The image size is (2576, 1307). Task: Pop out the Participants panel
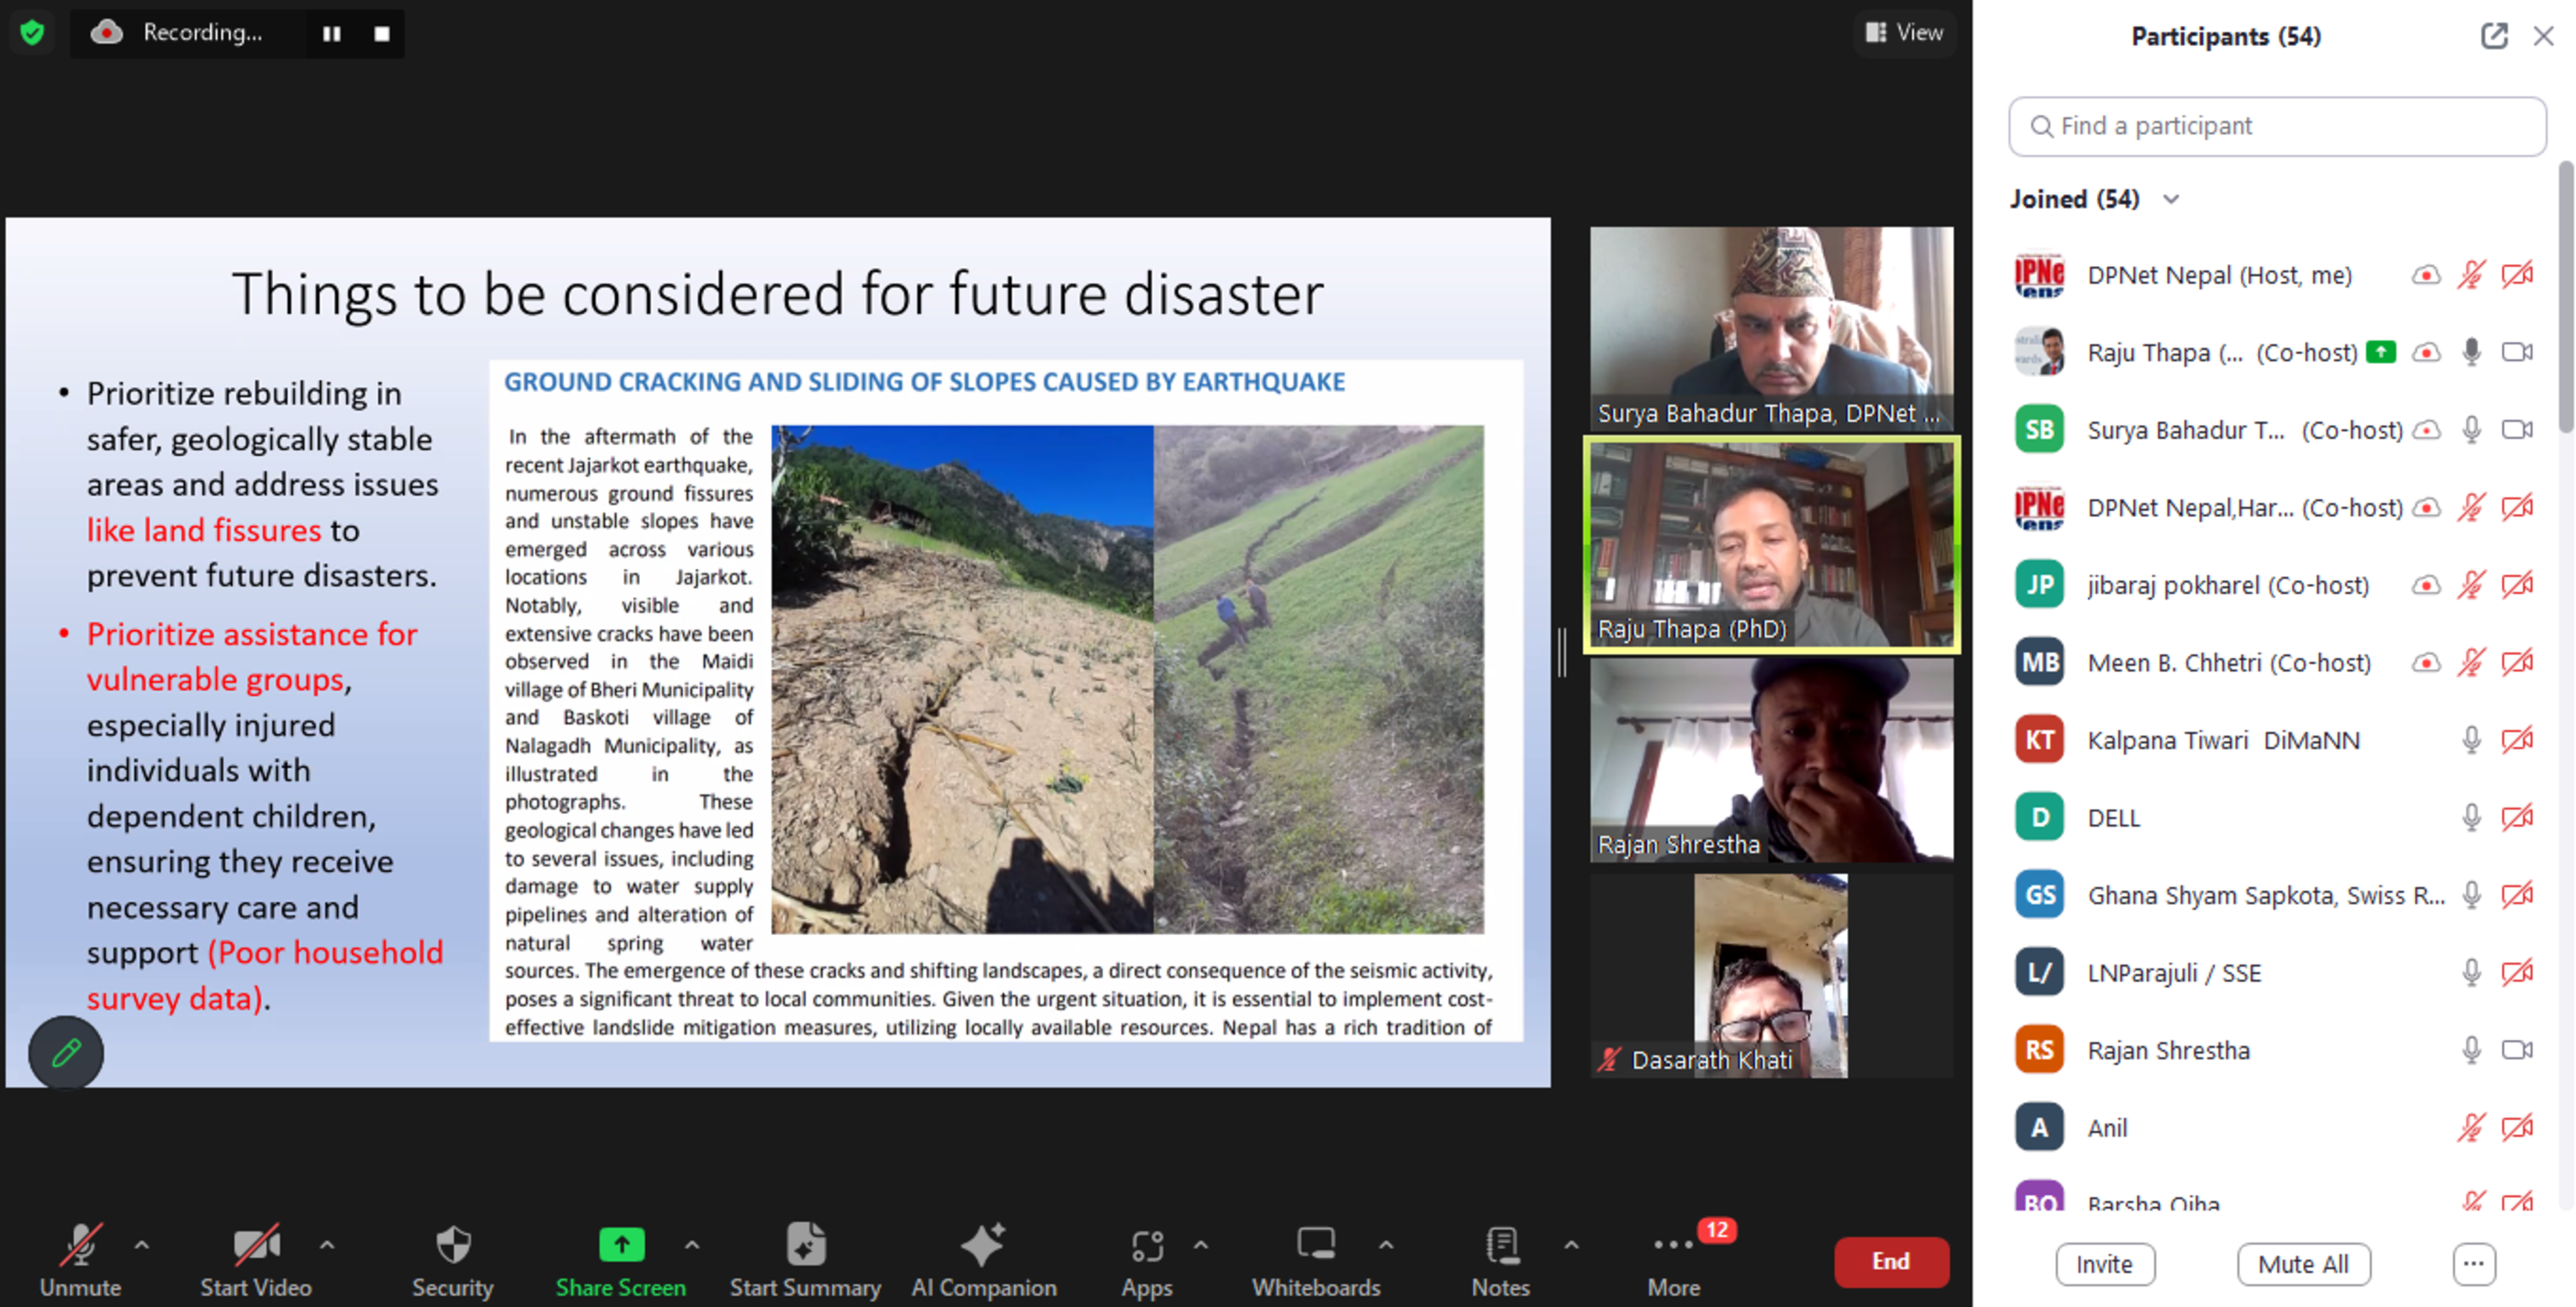pos(2493,36)
